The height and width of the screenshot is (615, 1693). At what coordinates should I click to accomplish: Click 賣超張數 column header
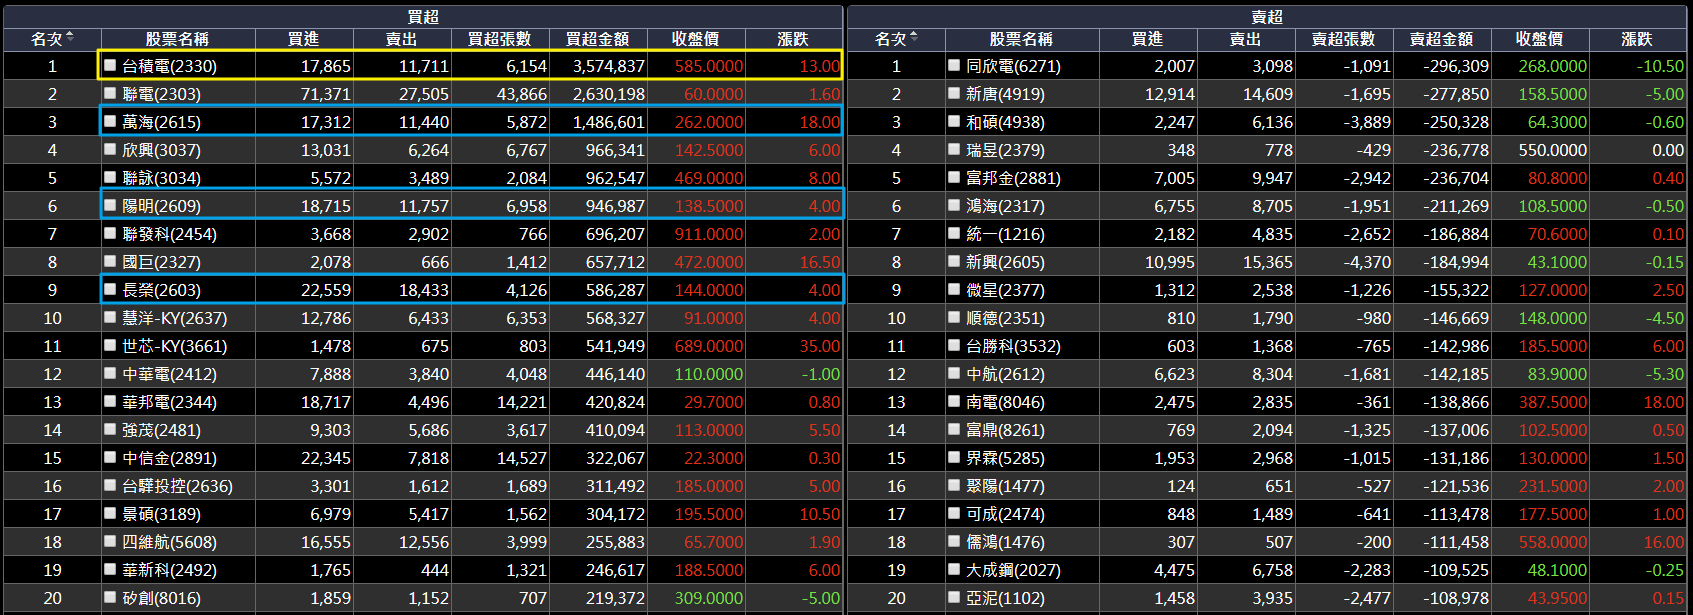click(1344, 39)
